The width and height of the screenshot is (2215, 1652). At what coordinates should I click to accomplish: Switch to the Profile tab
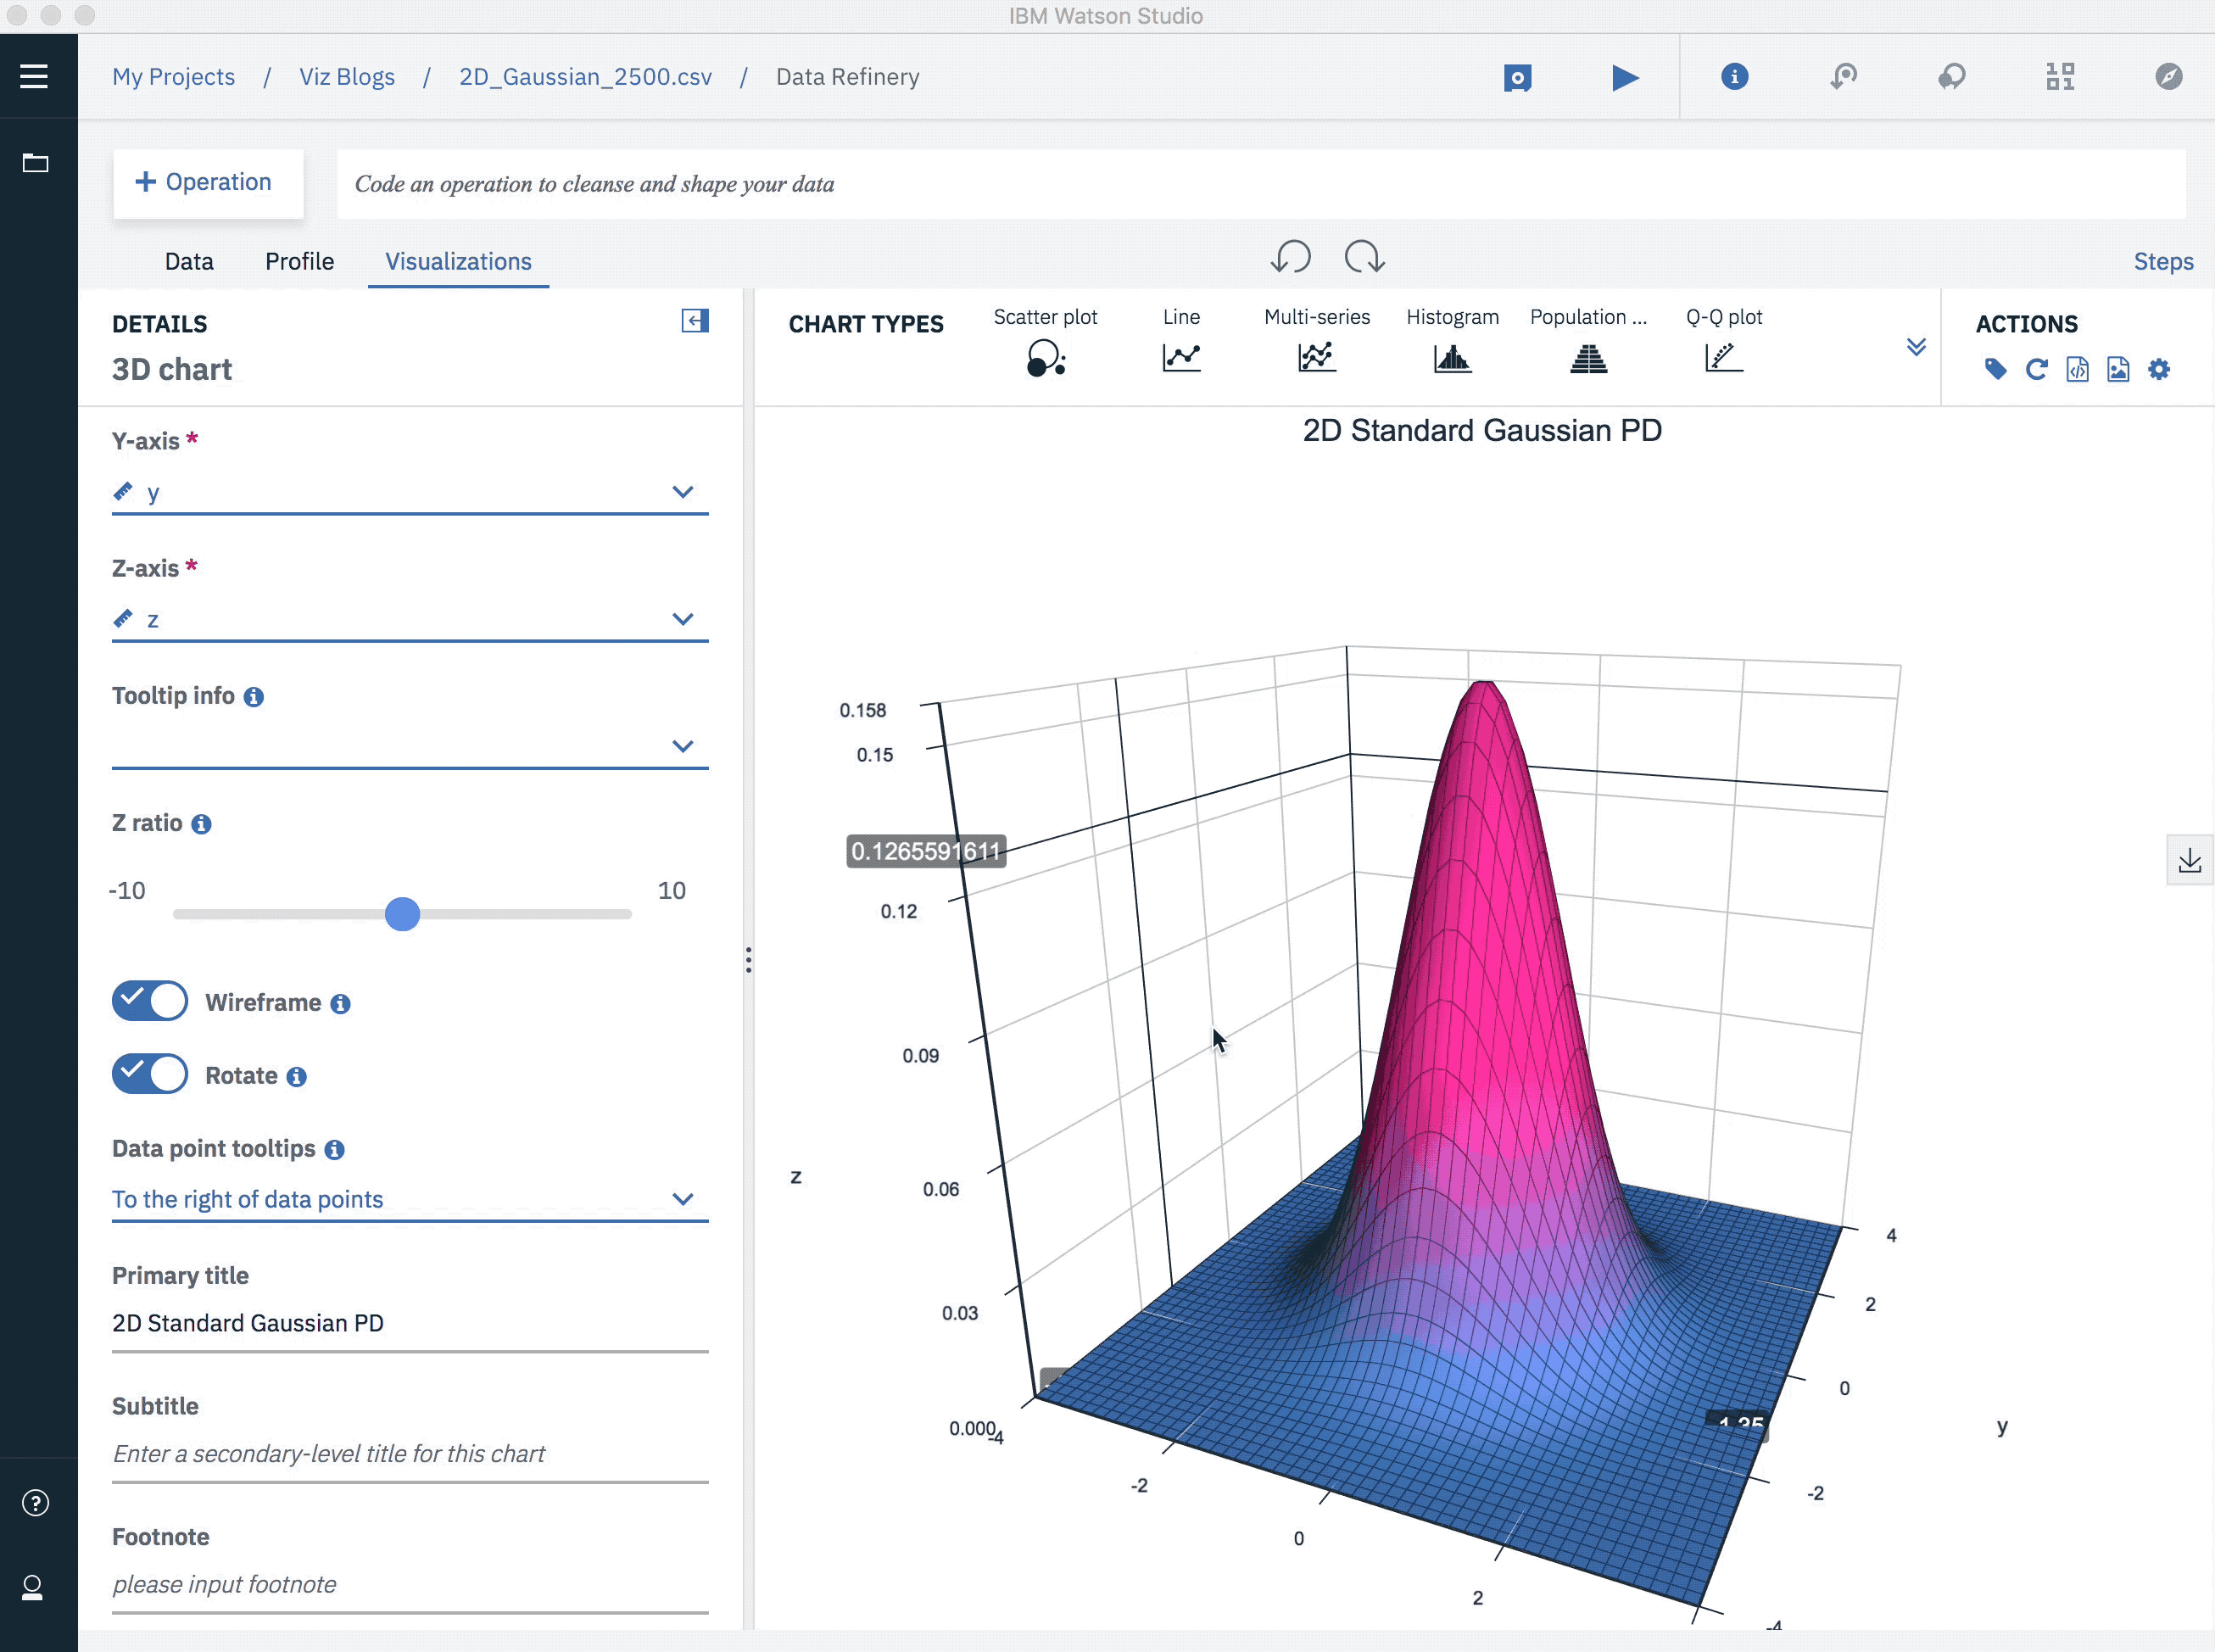299,261
